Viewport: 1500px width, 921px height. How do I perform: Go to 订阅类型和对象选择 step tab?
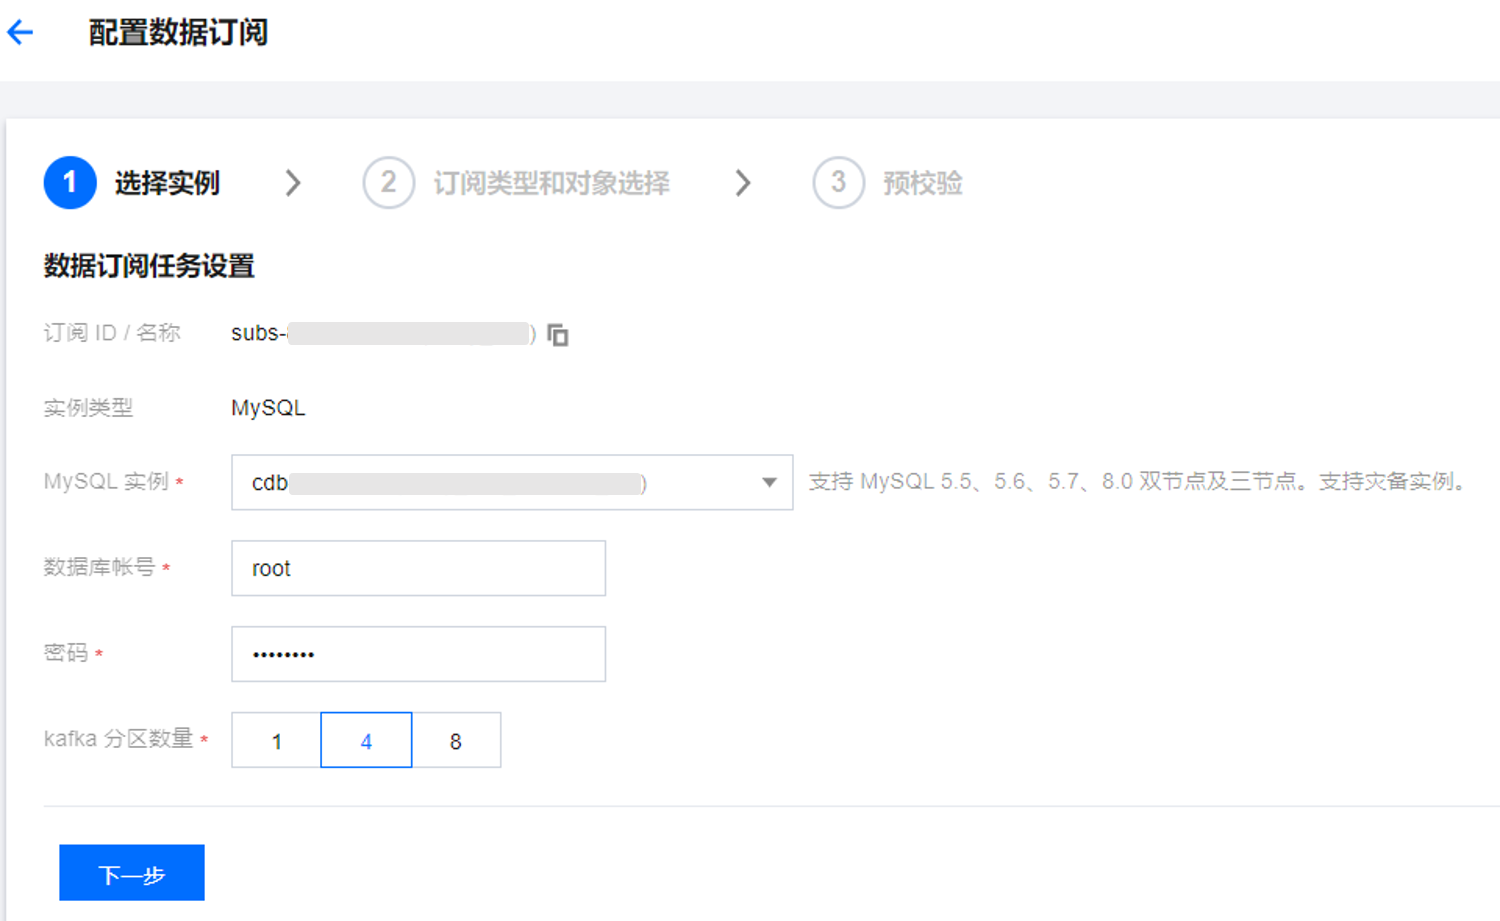(x=551, y=183)
